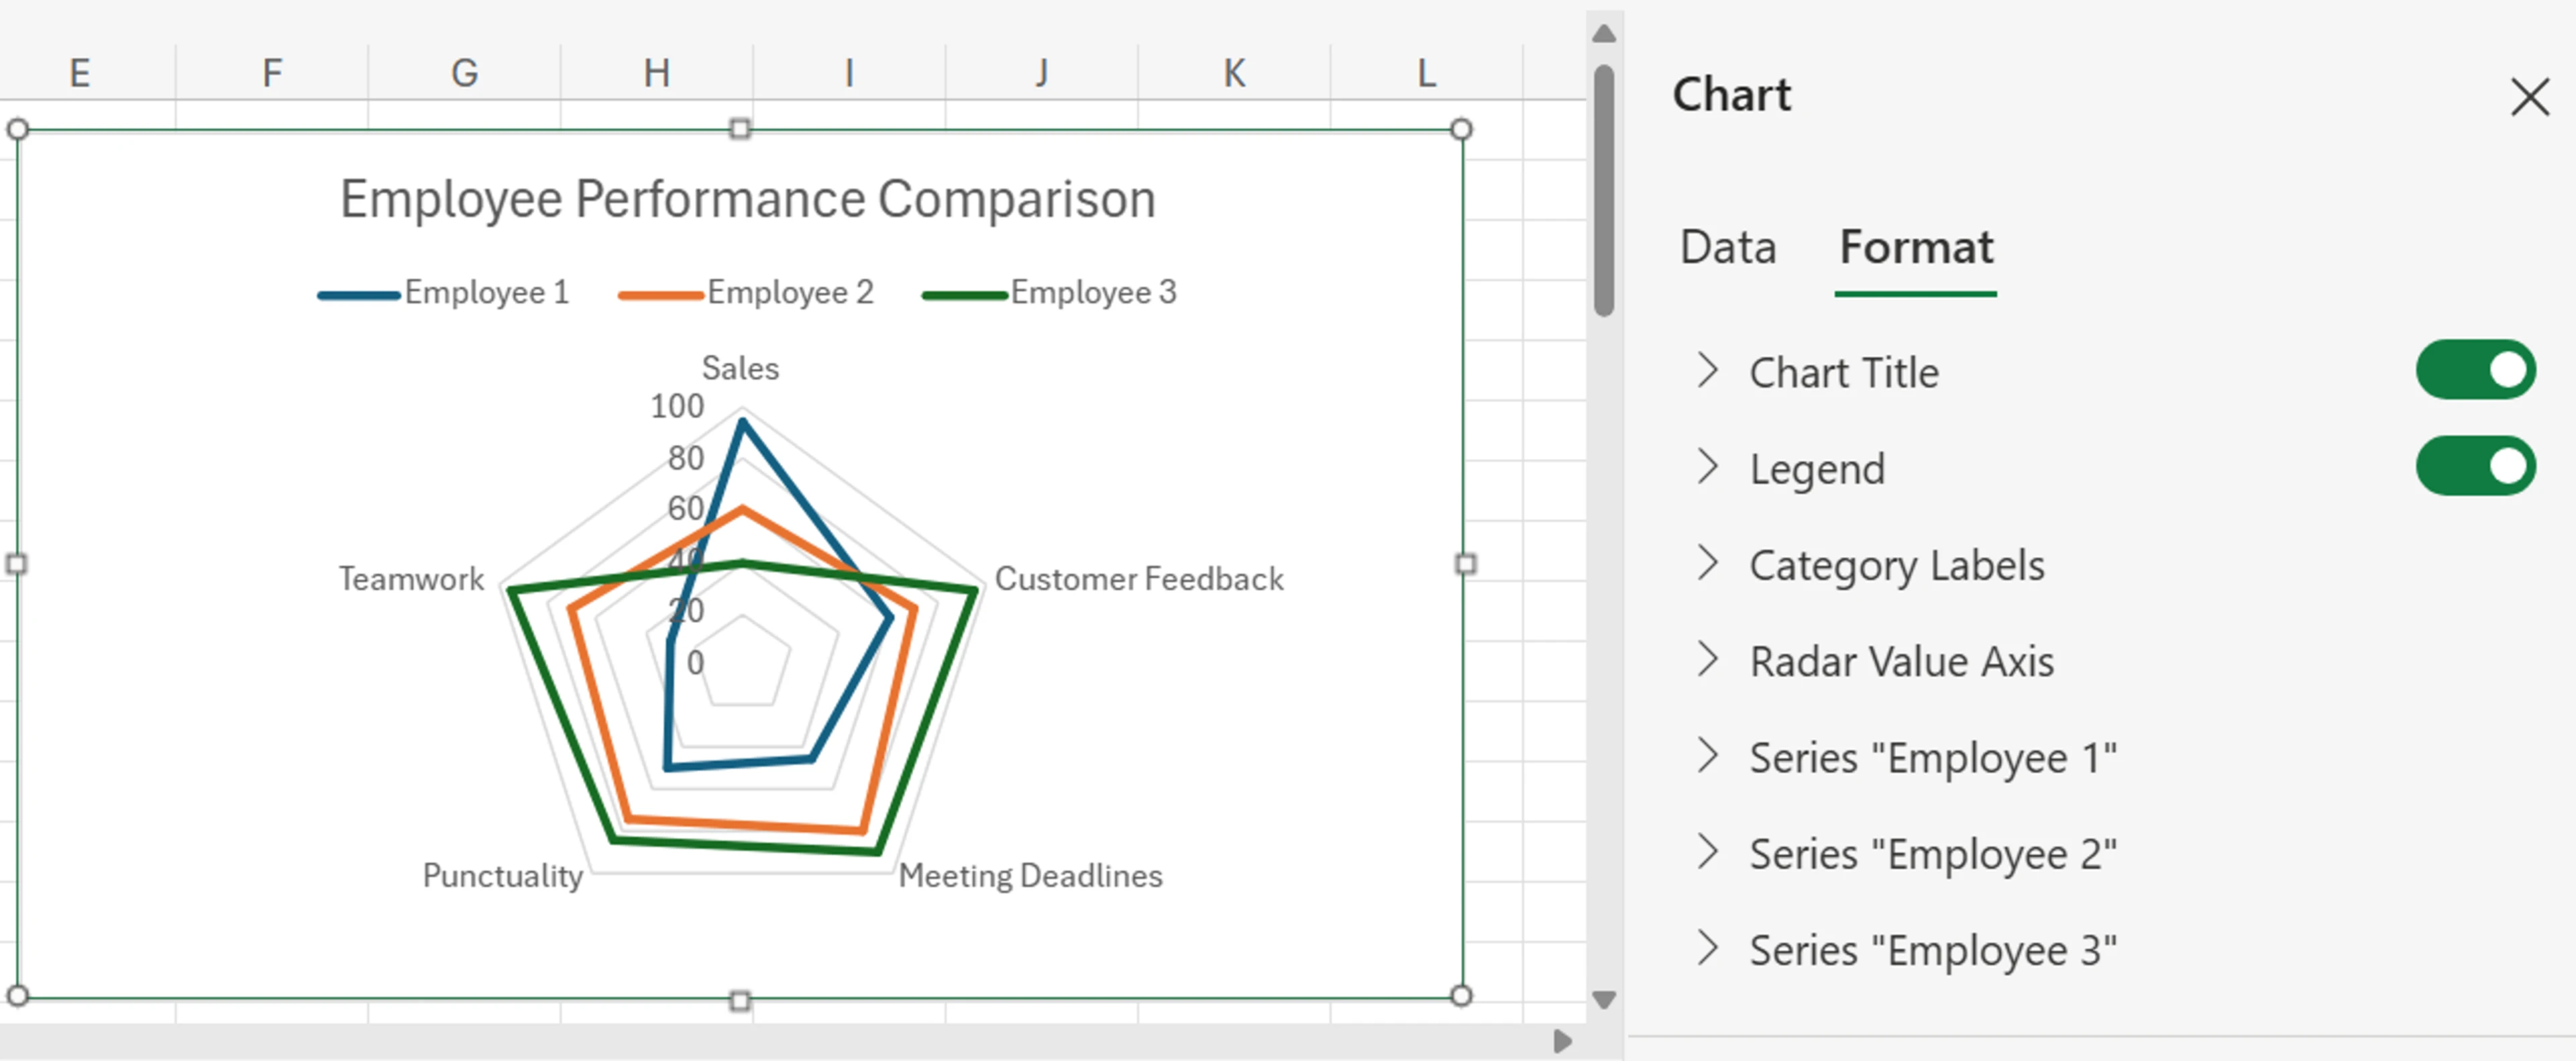2576x1061 pixels.
Task: Toggle Chart Title visibility off
Action: [x=2477, y=369]
